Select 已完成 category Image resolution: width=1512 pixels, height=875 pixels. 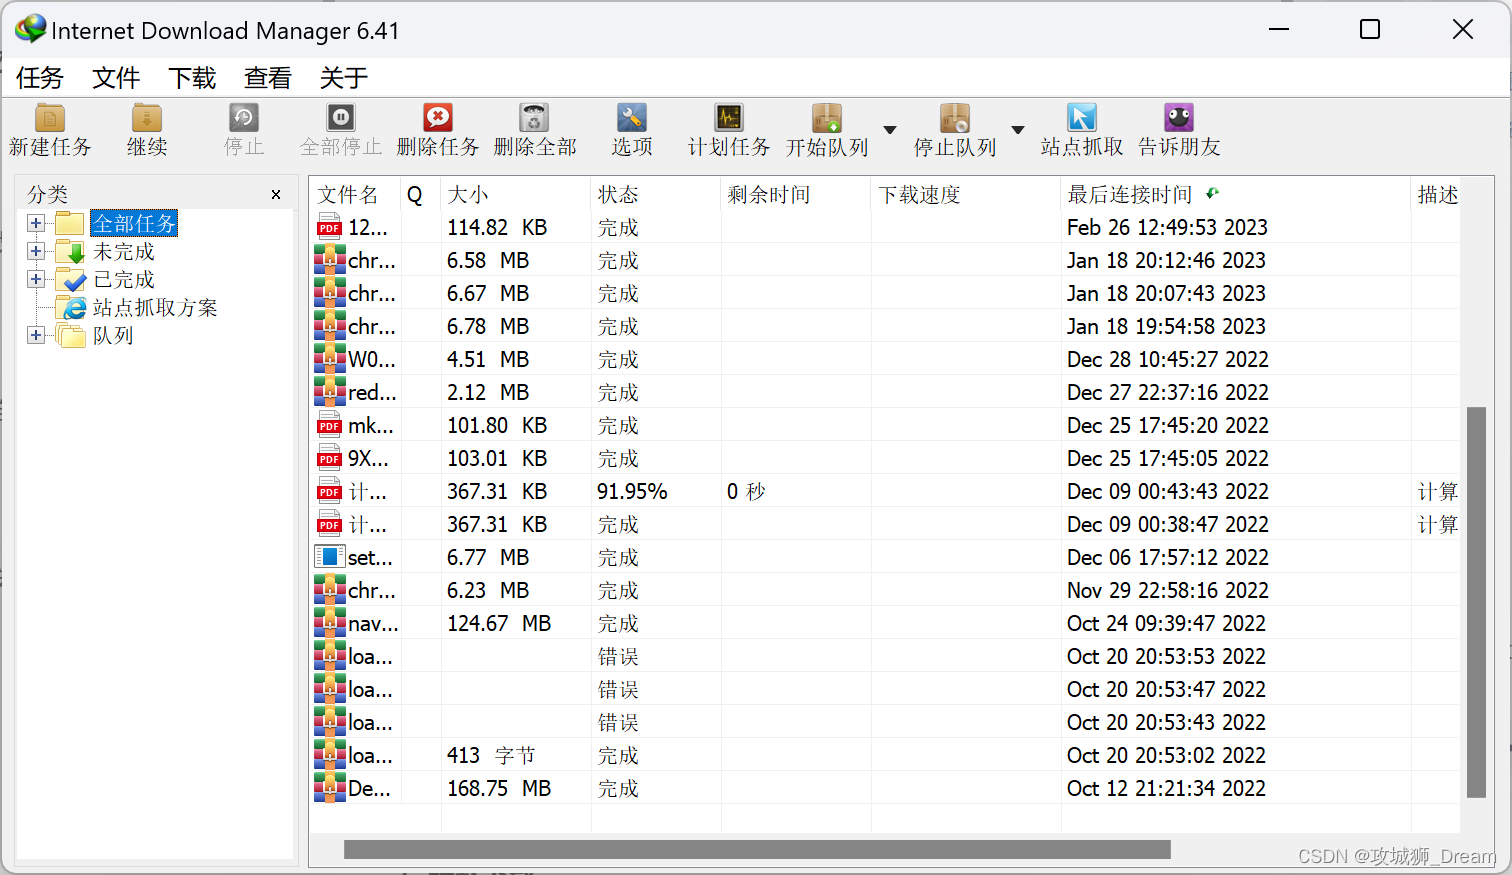point(124,279)
